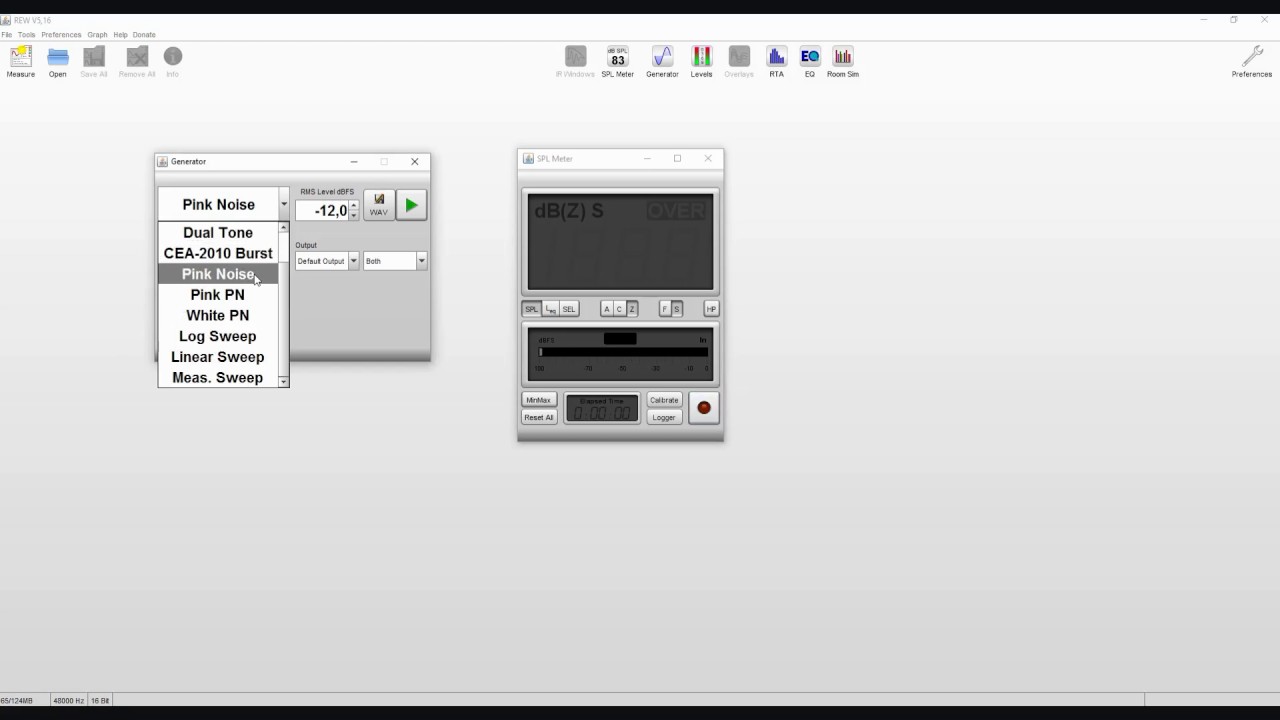Choose Dual Tone from signal list
This screenshot has height=720, width=1280.
point(218,232)
